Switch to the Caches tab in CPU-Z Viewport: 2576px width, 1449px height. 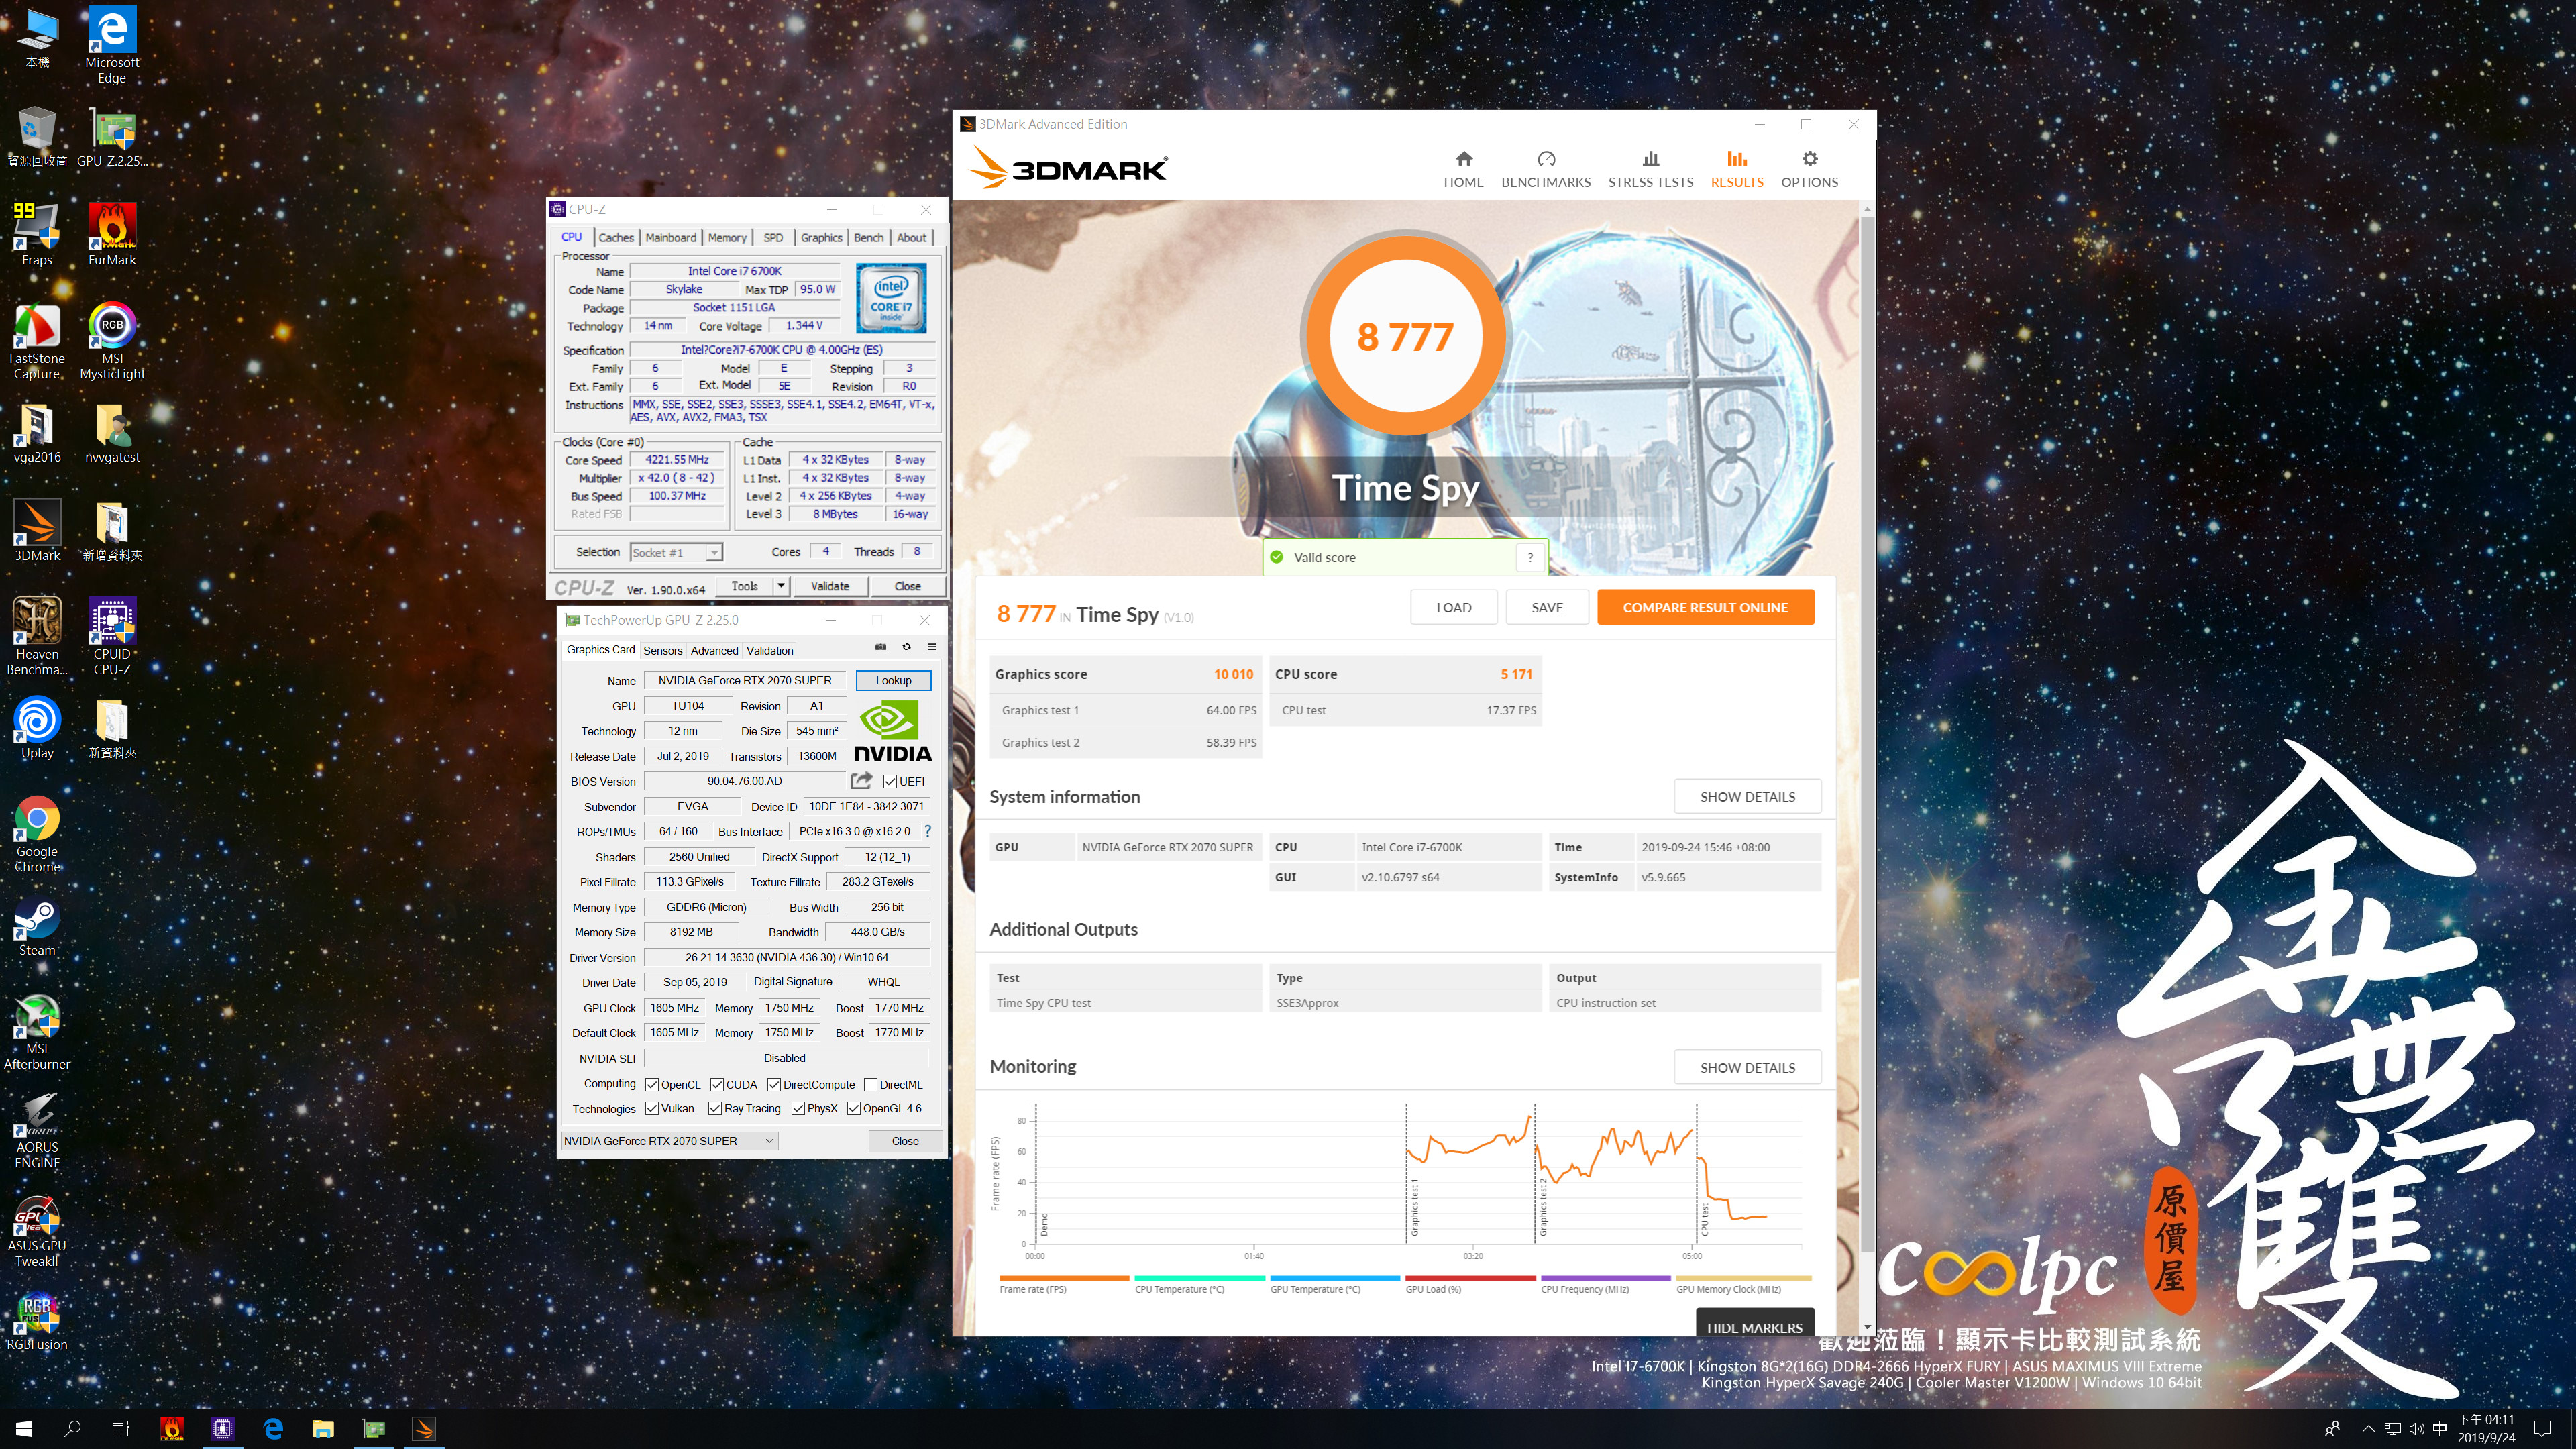tap(616, 237)
